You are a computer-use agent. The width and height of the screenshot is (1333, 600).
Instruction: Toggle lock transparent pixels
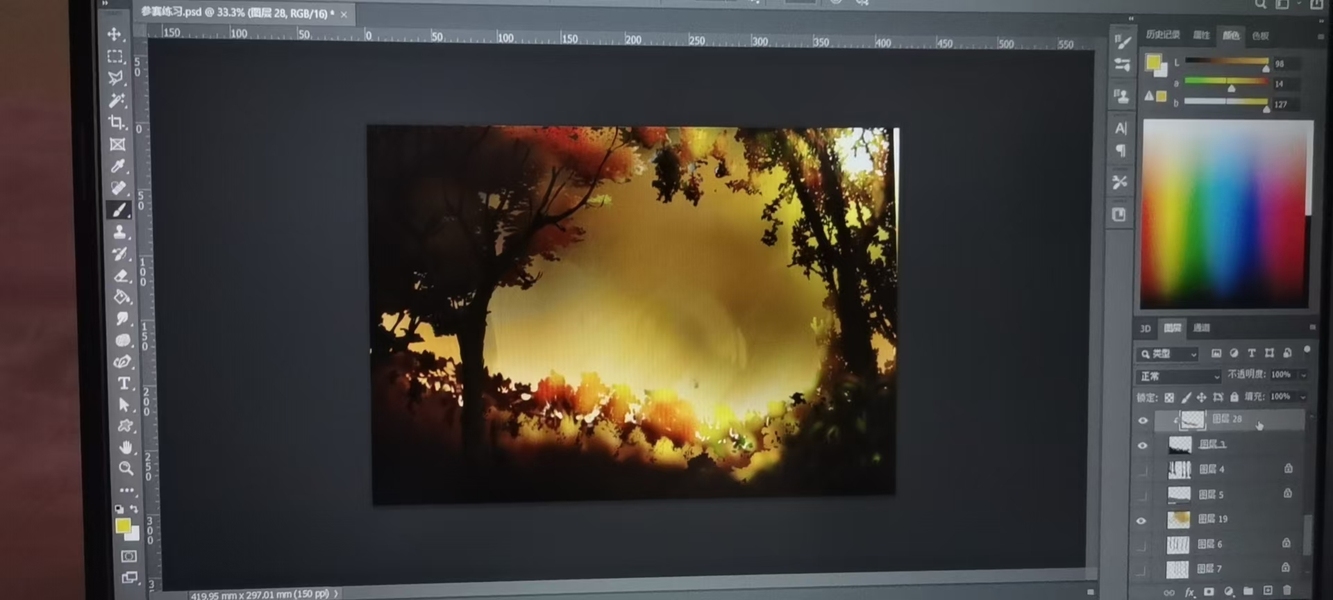click(1168, 397)
